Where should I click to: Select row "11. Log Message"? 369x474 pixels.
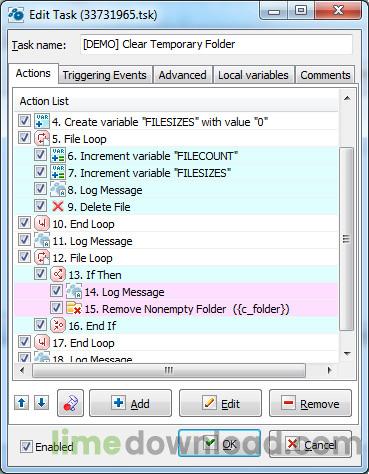click(x=176, y=241)
